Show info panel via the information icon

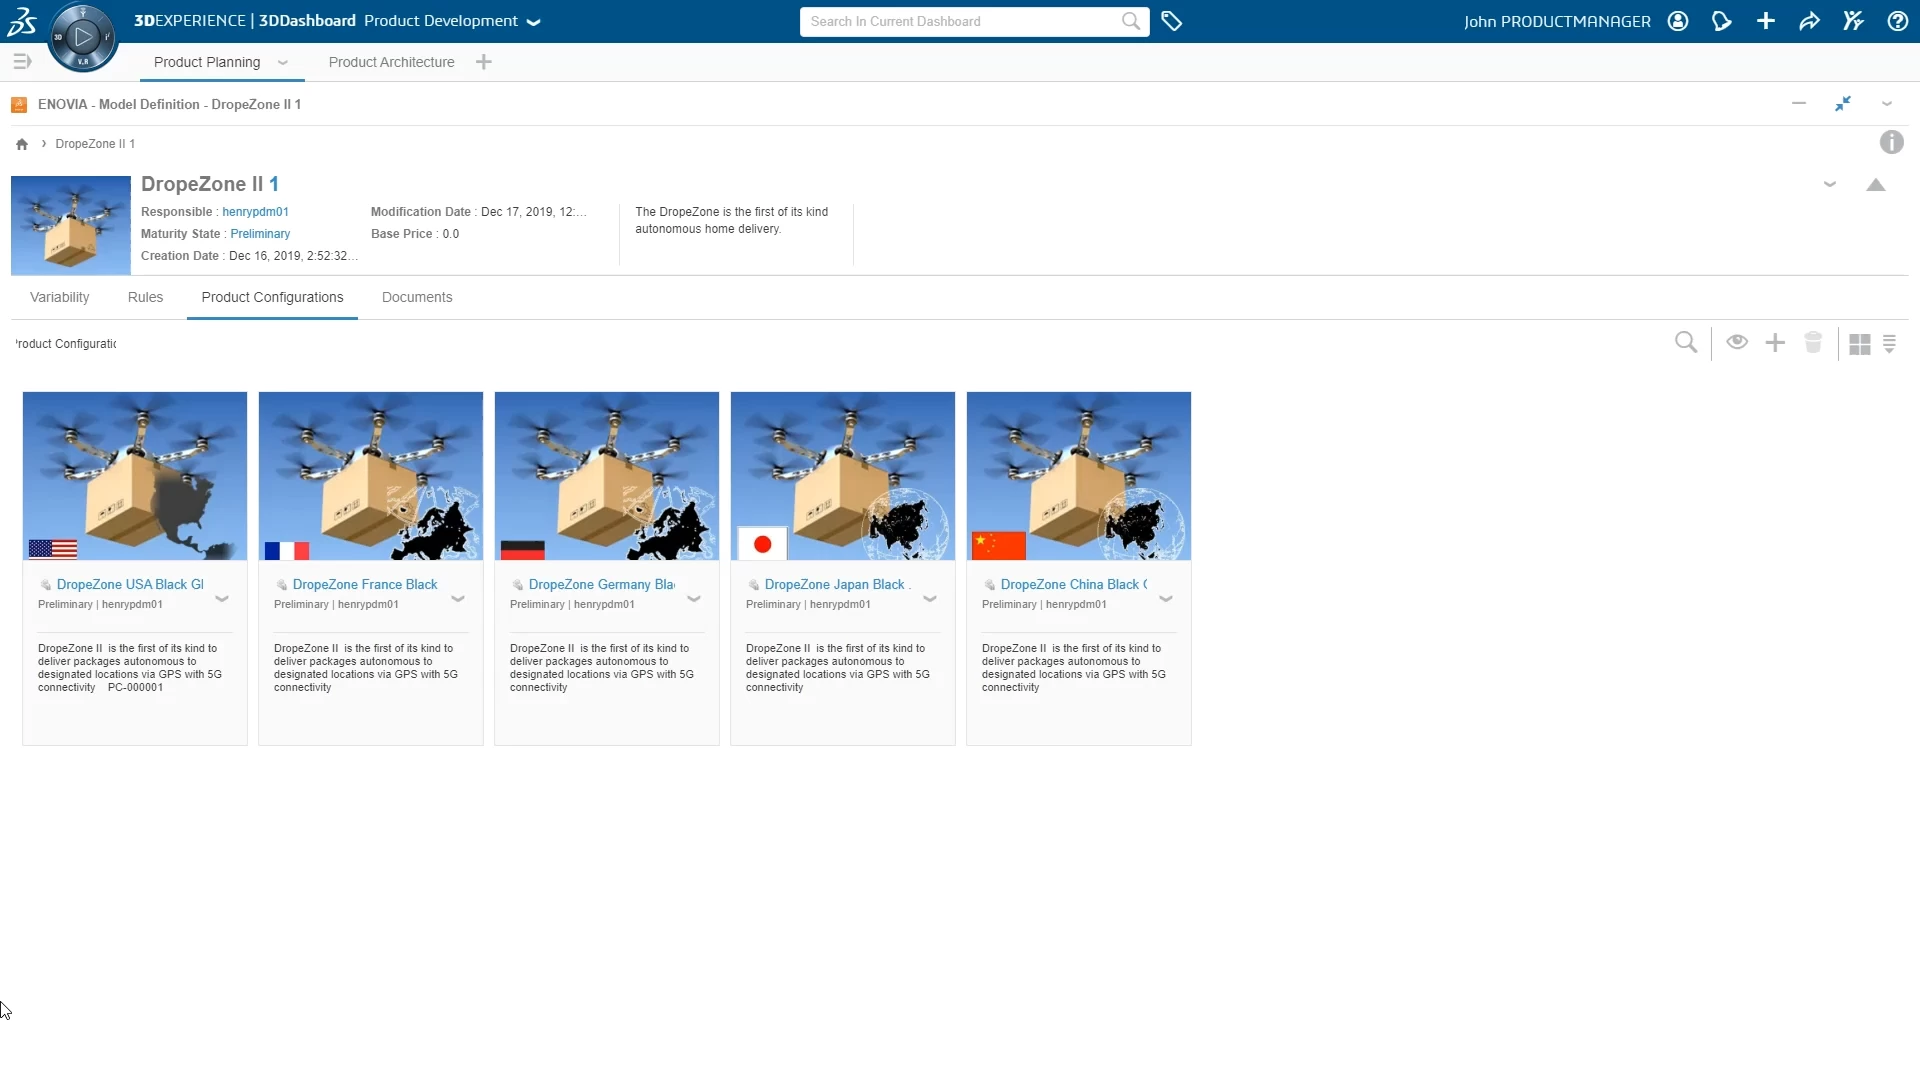coord(1892,142)
